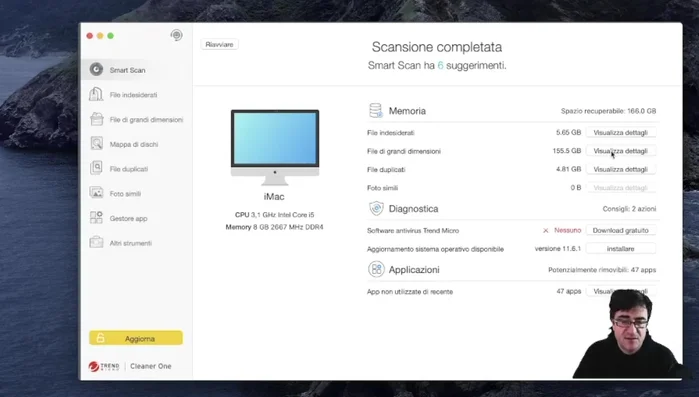Click the red X next to Nessuno
699x397 pixels.
coord(546,230)
